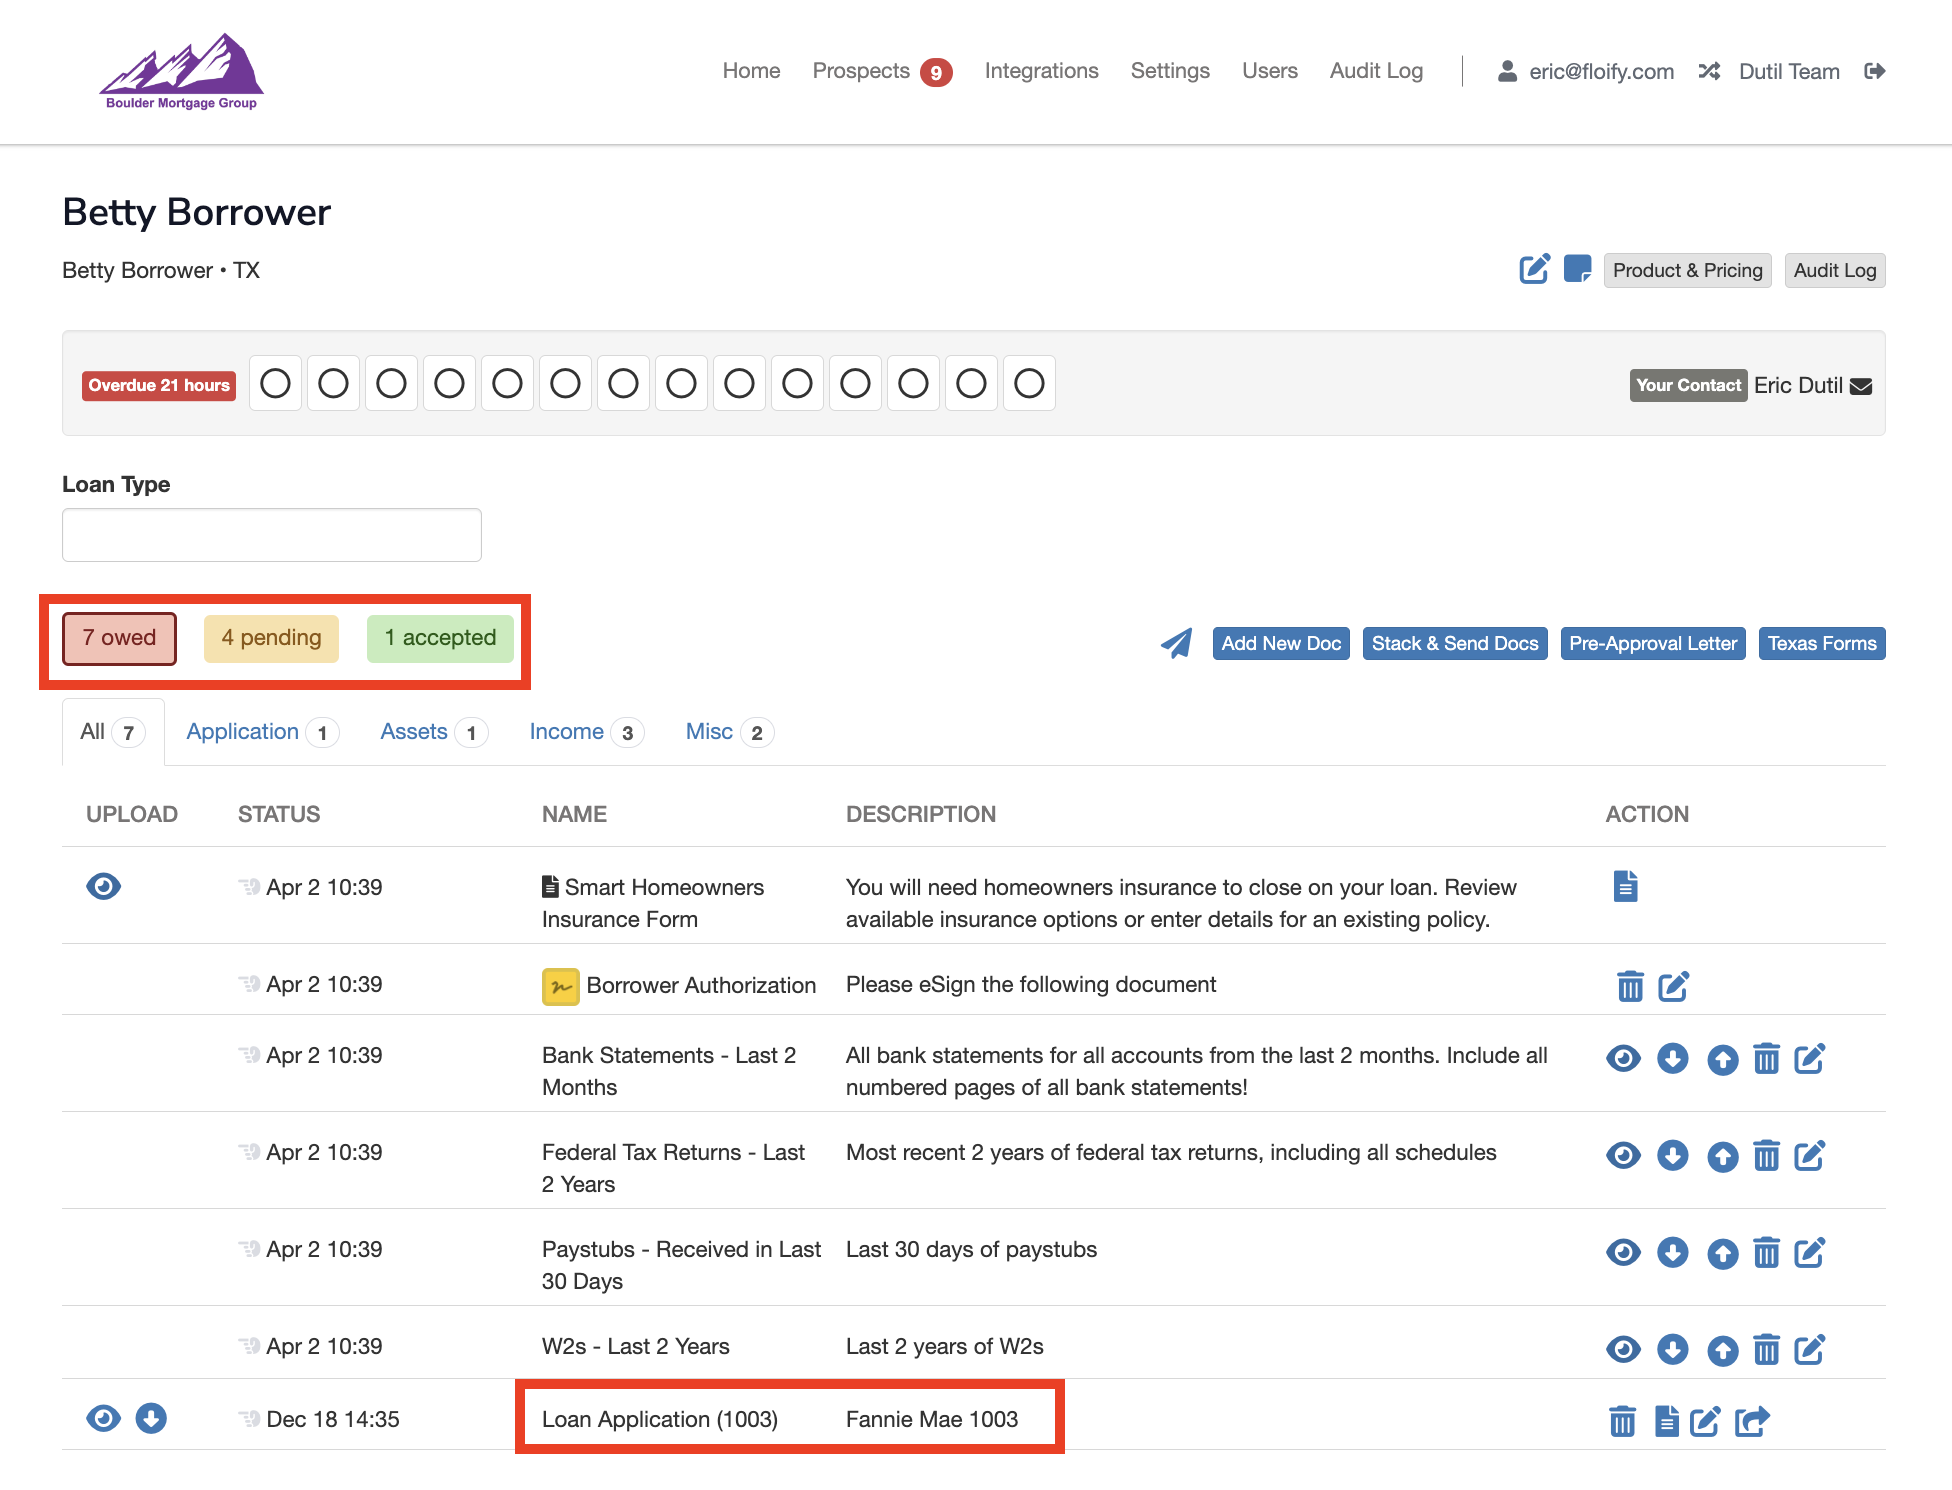Switch team via Dutil Team shuffle icon
1952x1490 pixels.
[x=1709, y=71]
